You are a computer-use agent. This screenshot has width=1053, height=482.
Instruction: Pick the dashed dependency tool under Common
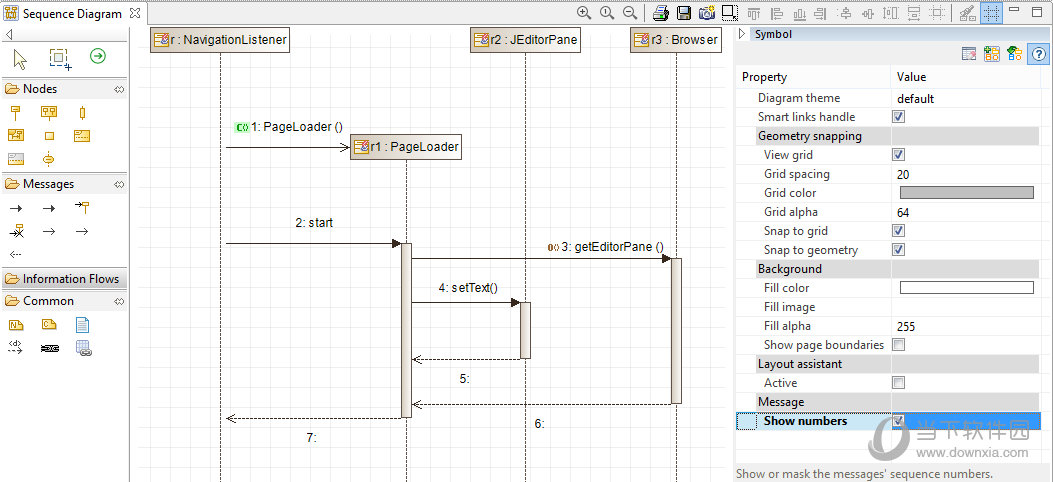(15, 348)
